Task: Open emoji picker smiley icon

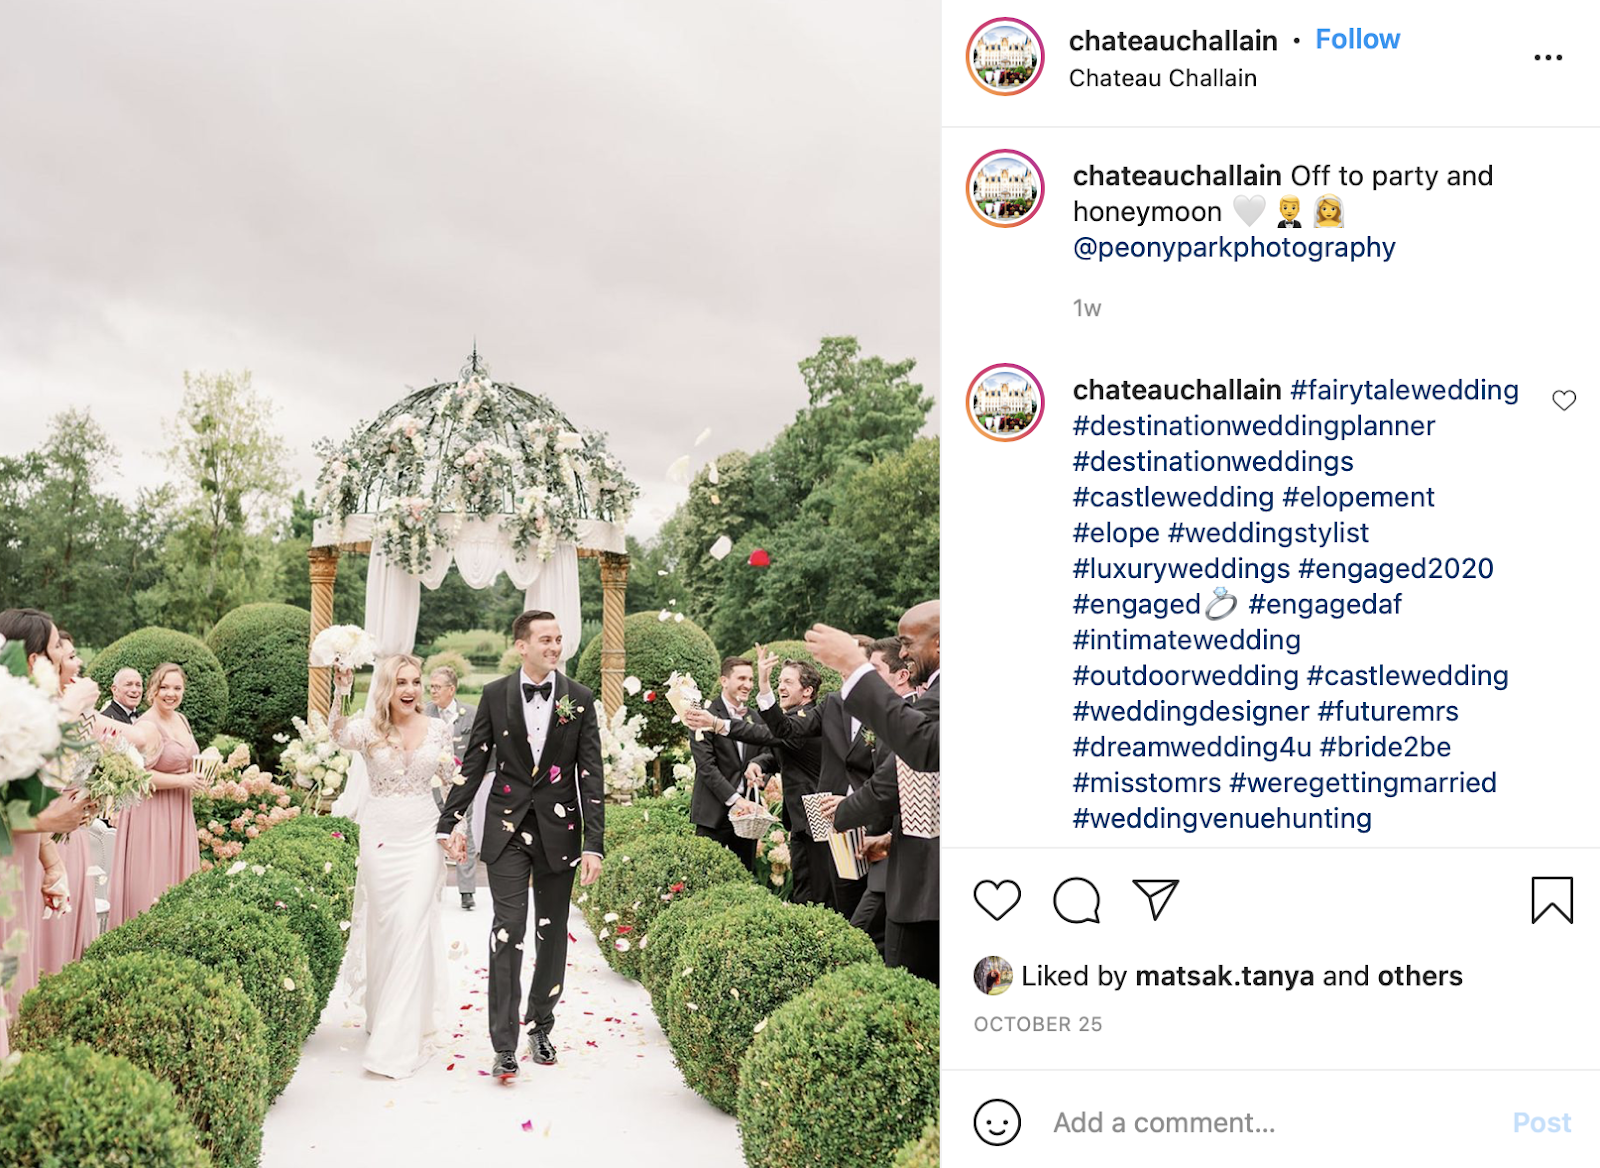Action: point(997,1122)
